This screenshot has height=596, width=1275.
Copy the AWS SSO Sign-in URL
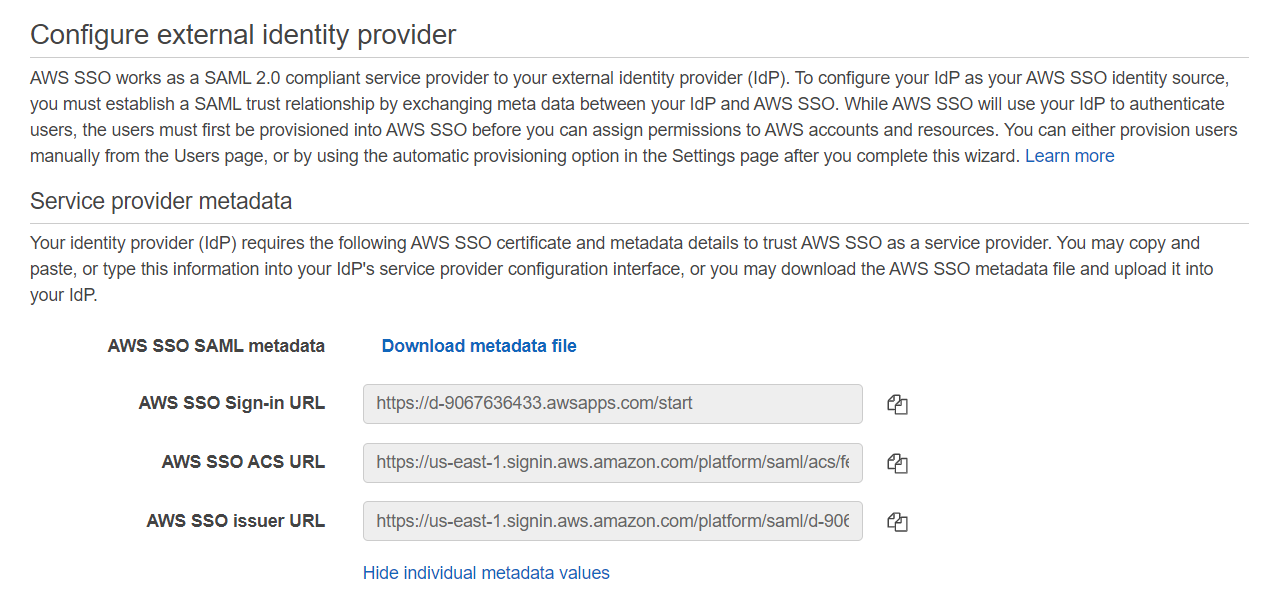(x=897, y=404)
